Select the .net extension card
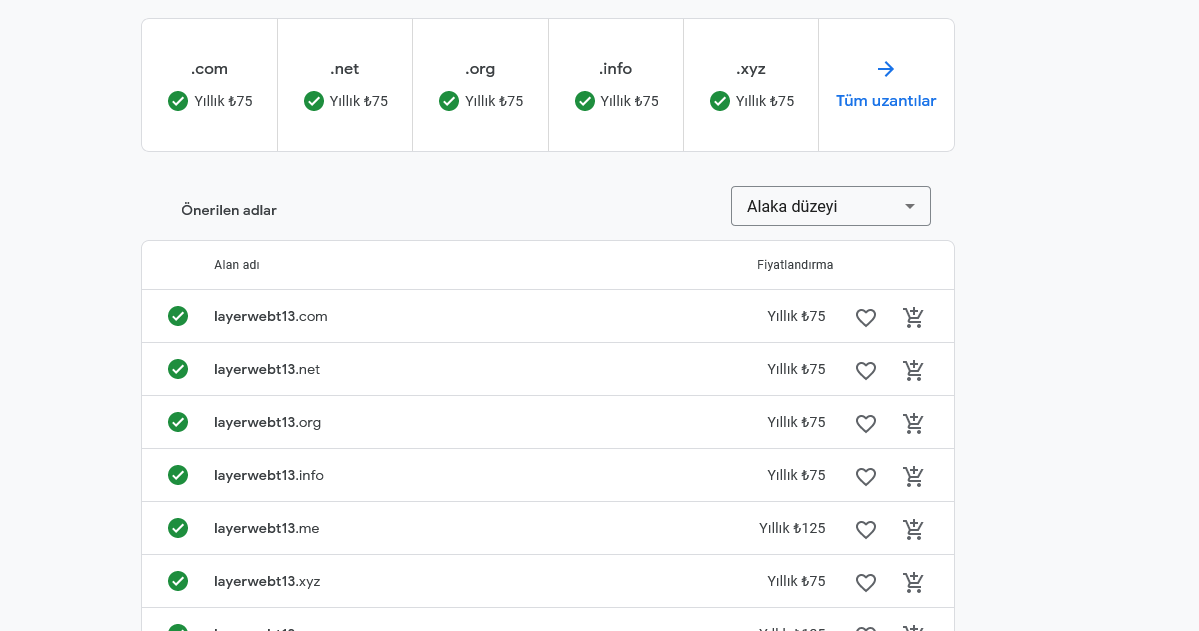Screen dimensions: 1199x631 point(345,85)
